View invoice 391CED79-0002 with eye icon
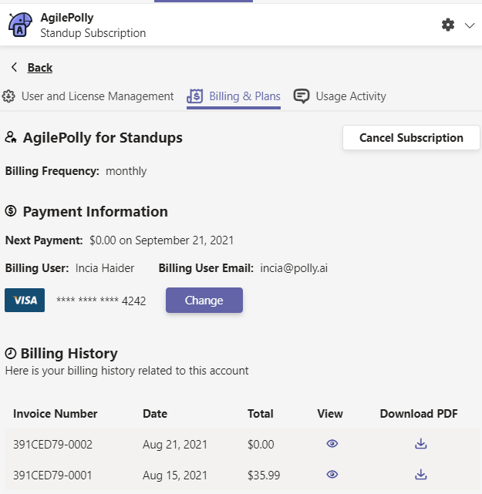This screenshot has width=482, height=494. click(x=332, y=444)
